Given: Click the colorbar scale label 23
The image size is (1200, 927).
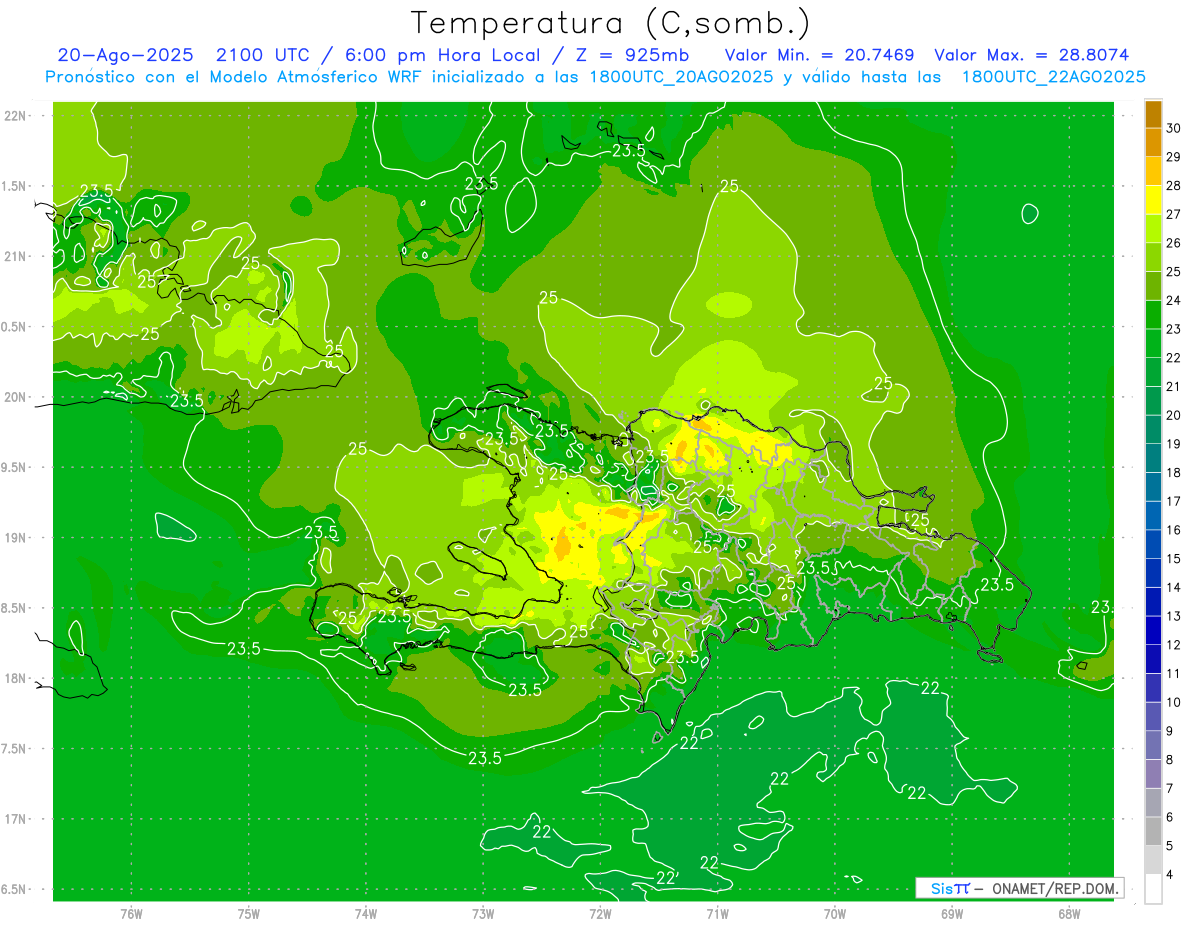Looking at the screenshot, I should pyautogui.click(x=1174, y=329).
